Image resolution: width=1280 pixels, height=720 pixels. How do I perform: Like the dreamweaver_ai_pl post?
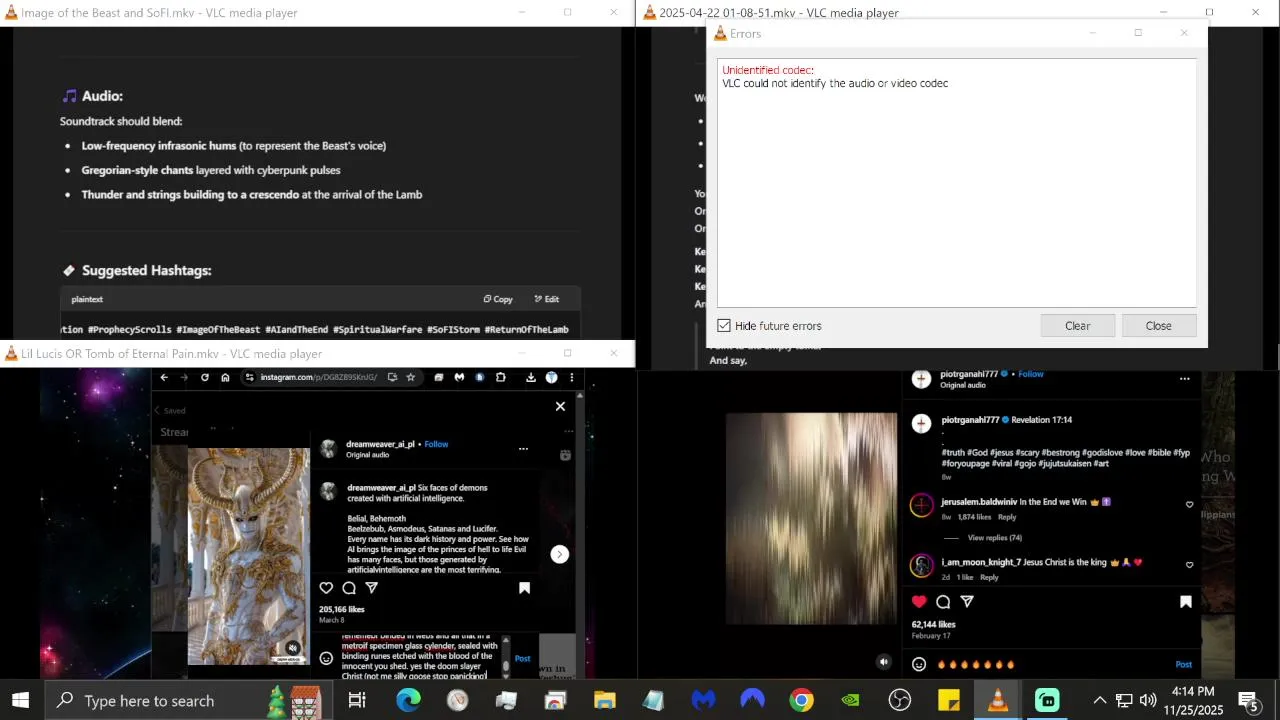tap(326, 588)
